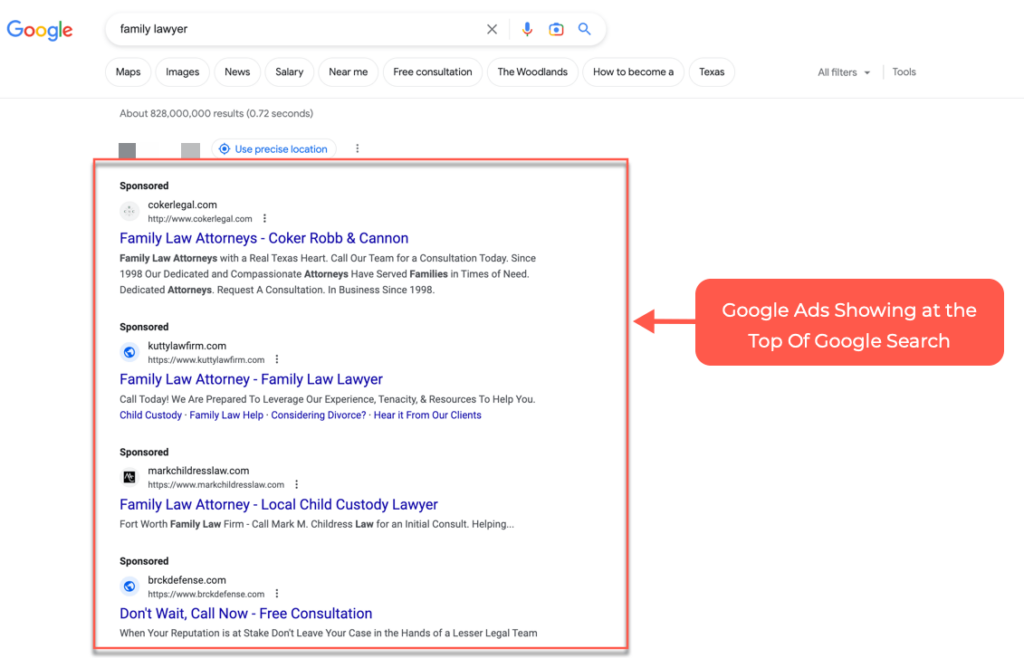Viewport: 1024px width, 658px height.
Task: Switch to the Images filter chip
Action: pyautogui.click(x=182, y=72)
